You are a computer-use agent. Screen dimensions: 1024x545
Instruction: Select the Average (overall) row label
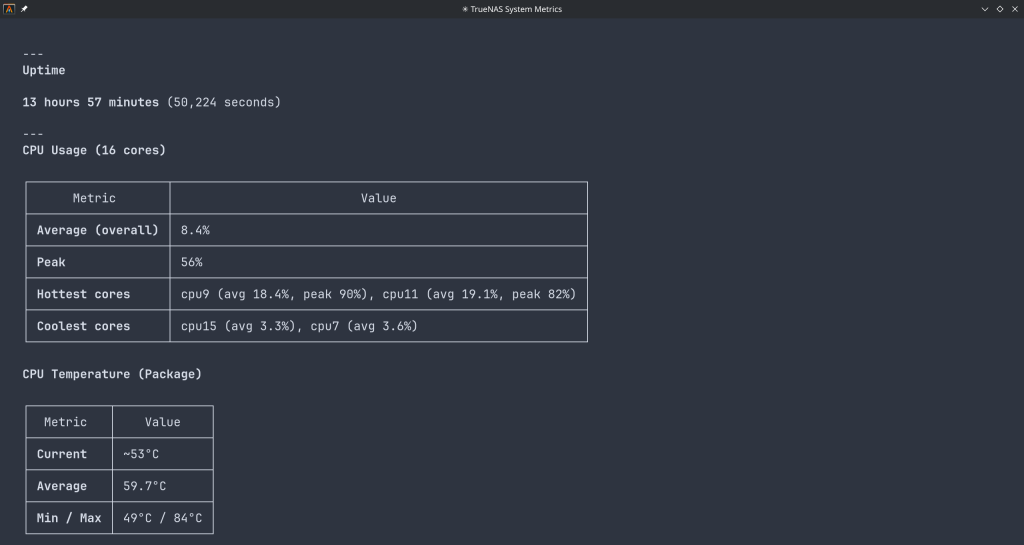click(97, 230)
